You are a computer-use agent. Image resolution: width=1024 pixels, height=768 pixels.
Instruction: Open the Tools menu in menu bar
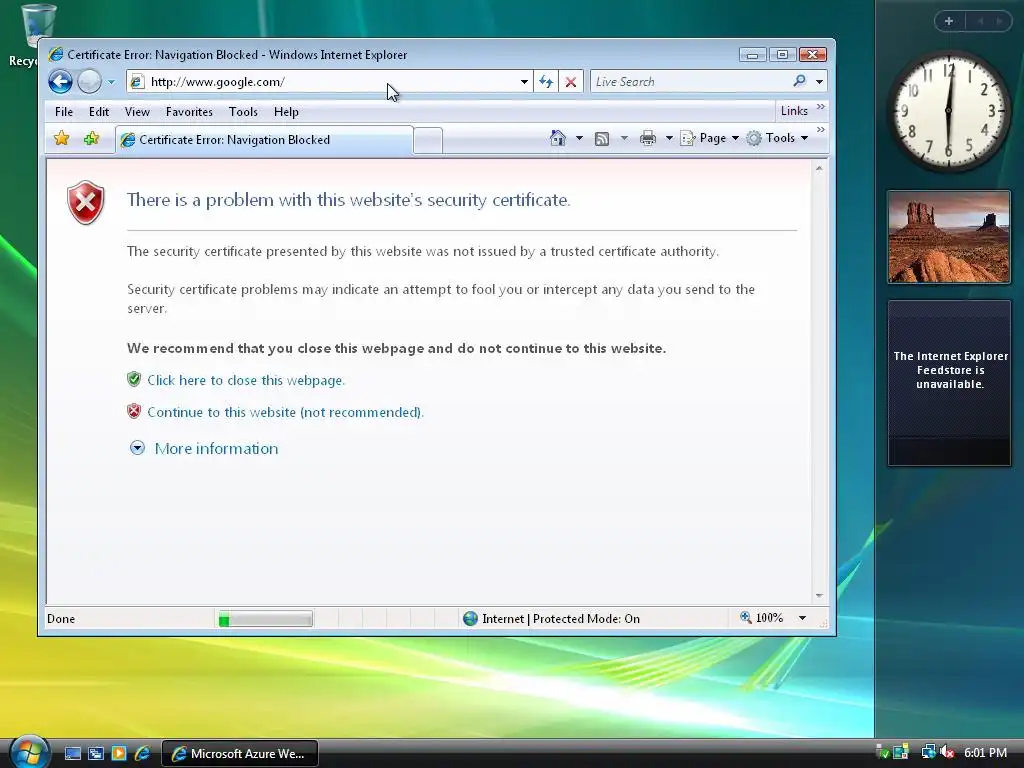pyautogui.click(x=243, y=112)
